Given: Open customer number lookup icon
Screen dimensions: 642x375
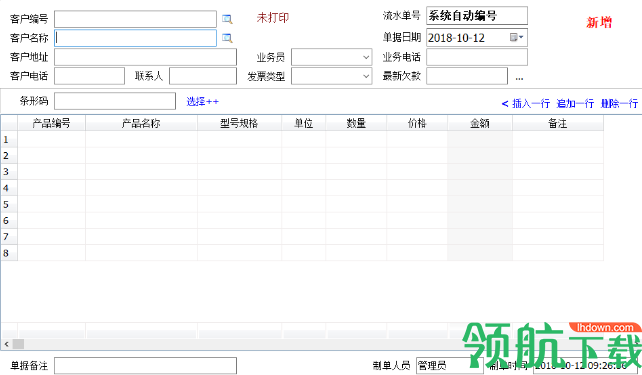Looking at the screenshot, I should [227, 19].
